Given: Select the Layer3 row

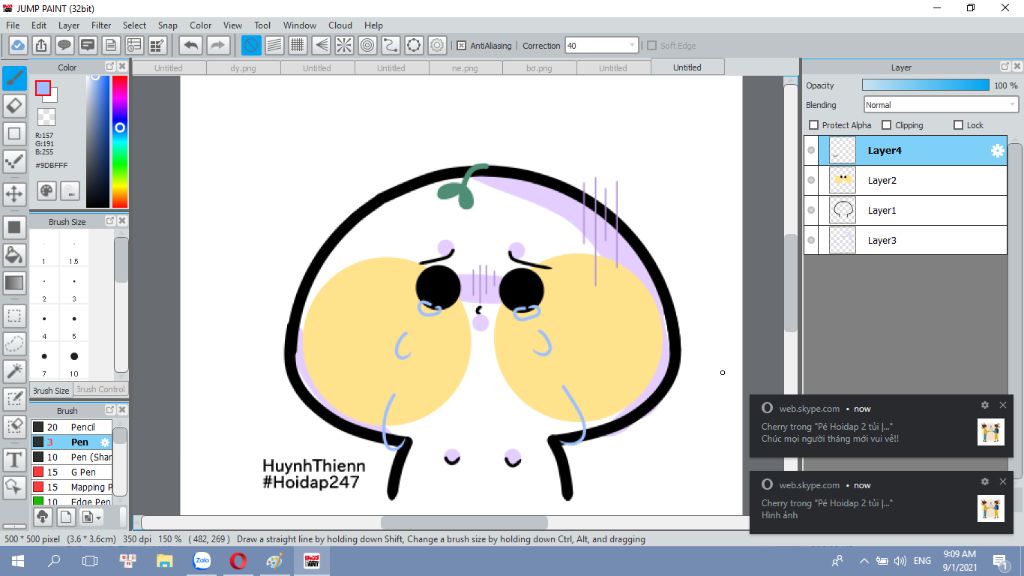Looking at the screenshot, I should point(906,240).
